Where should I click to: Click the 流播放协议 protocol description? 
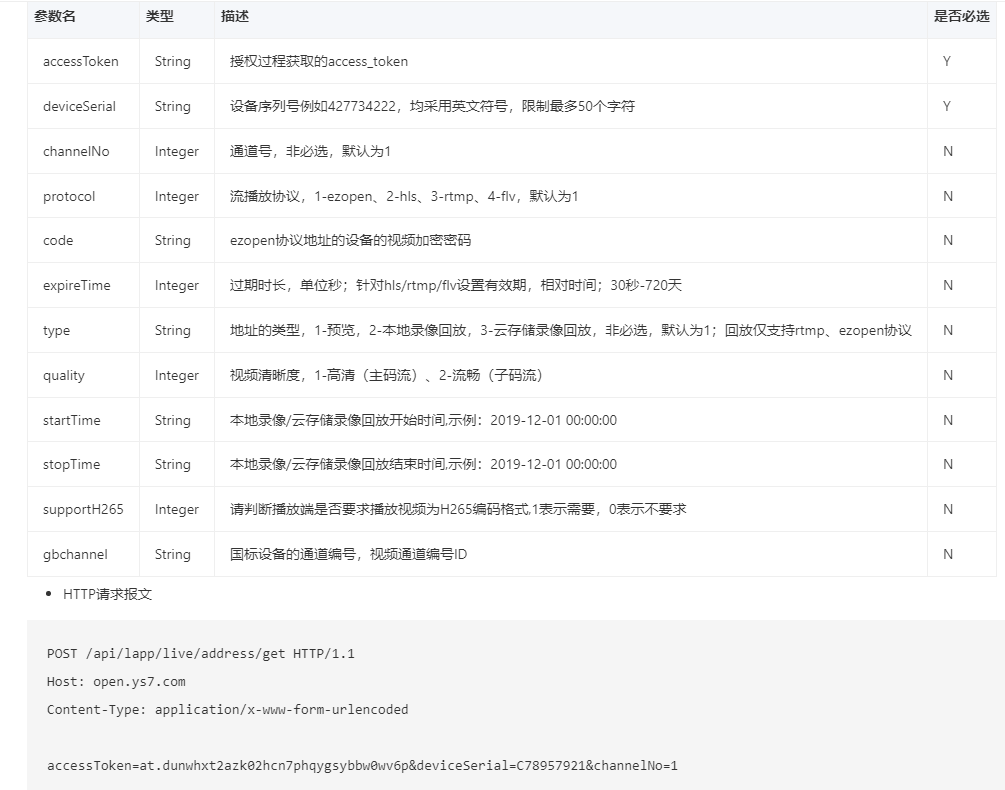[x=404, y=196]
